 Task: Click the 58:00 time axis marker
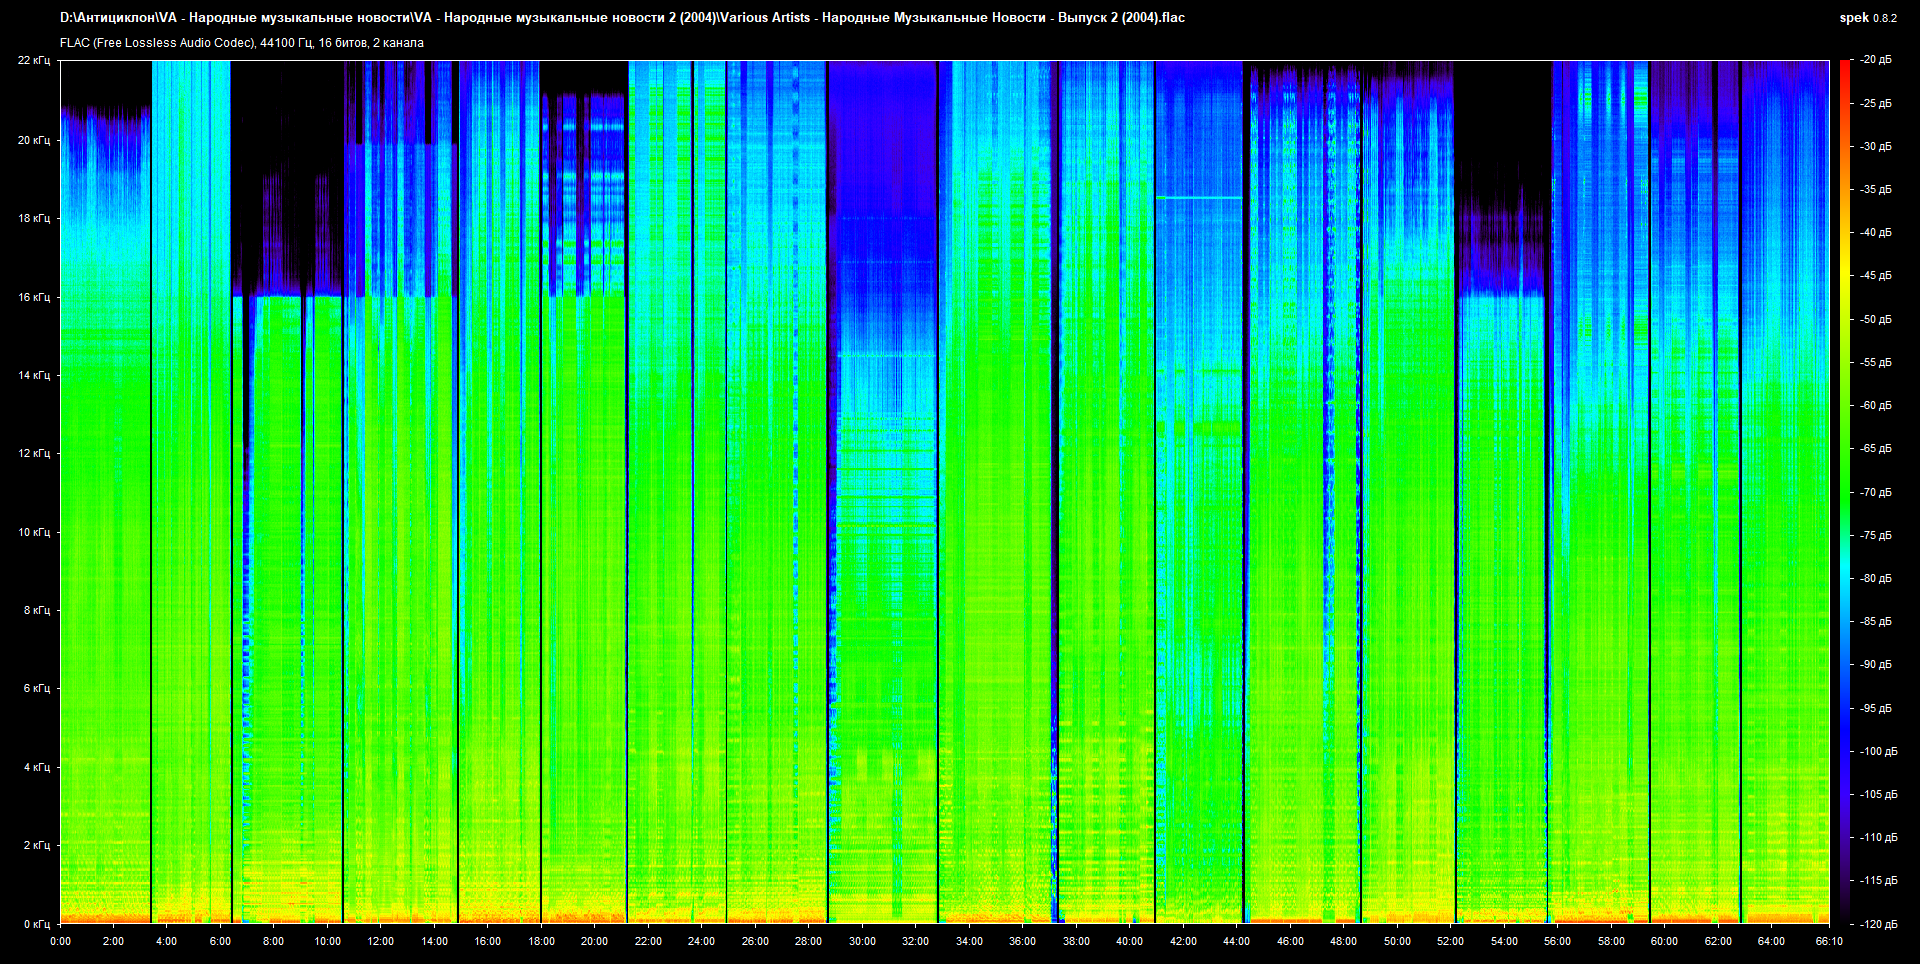point(1611,941)
